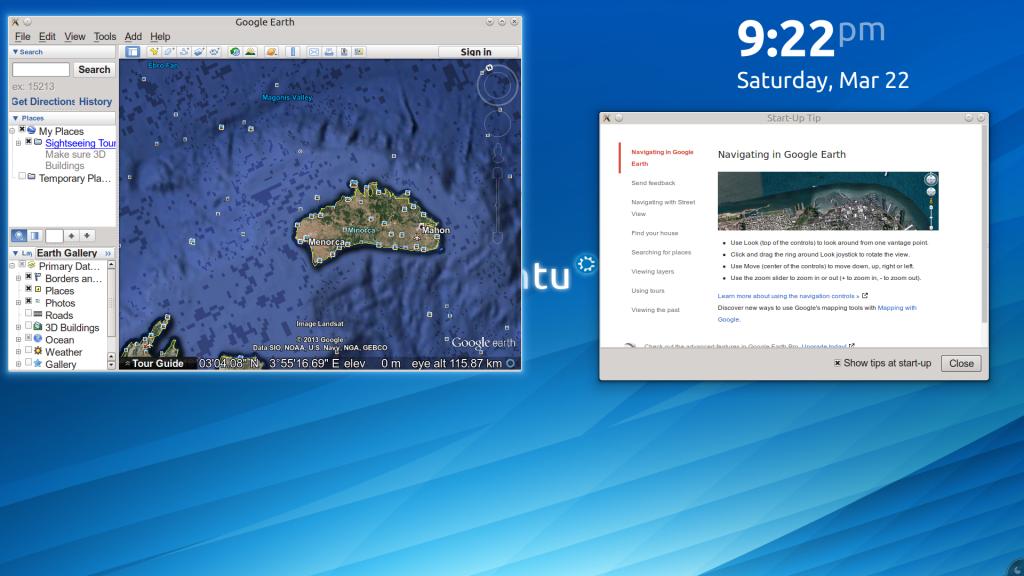Click the search magnifier icon below Places
1024x576 pixels.
(x=19, y=236)
